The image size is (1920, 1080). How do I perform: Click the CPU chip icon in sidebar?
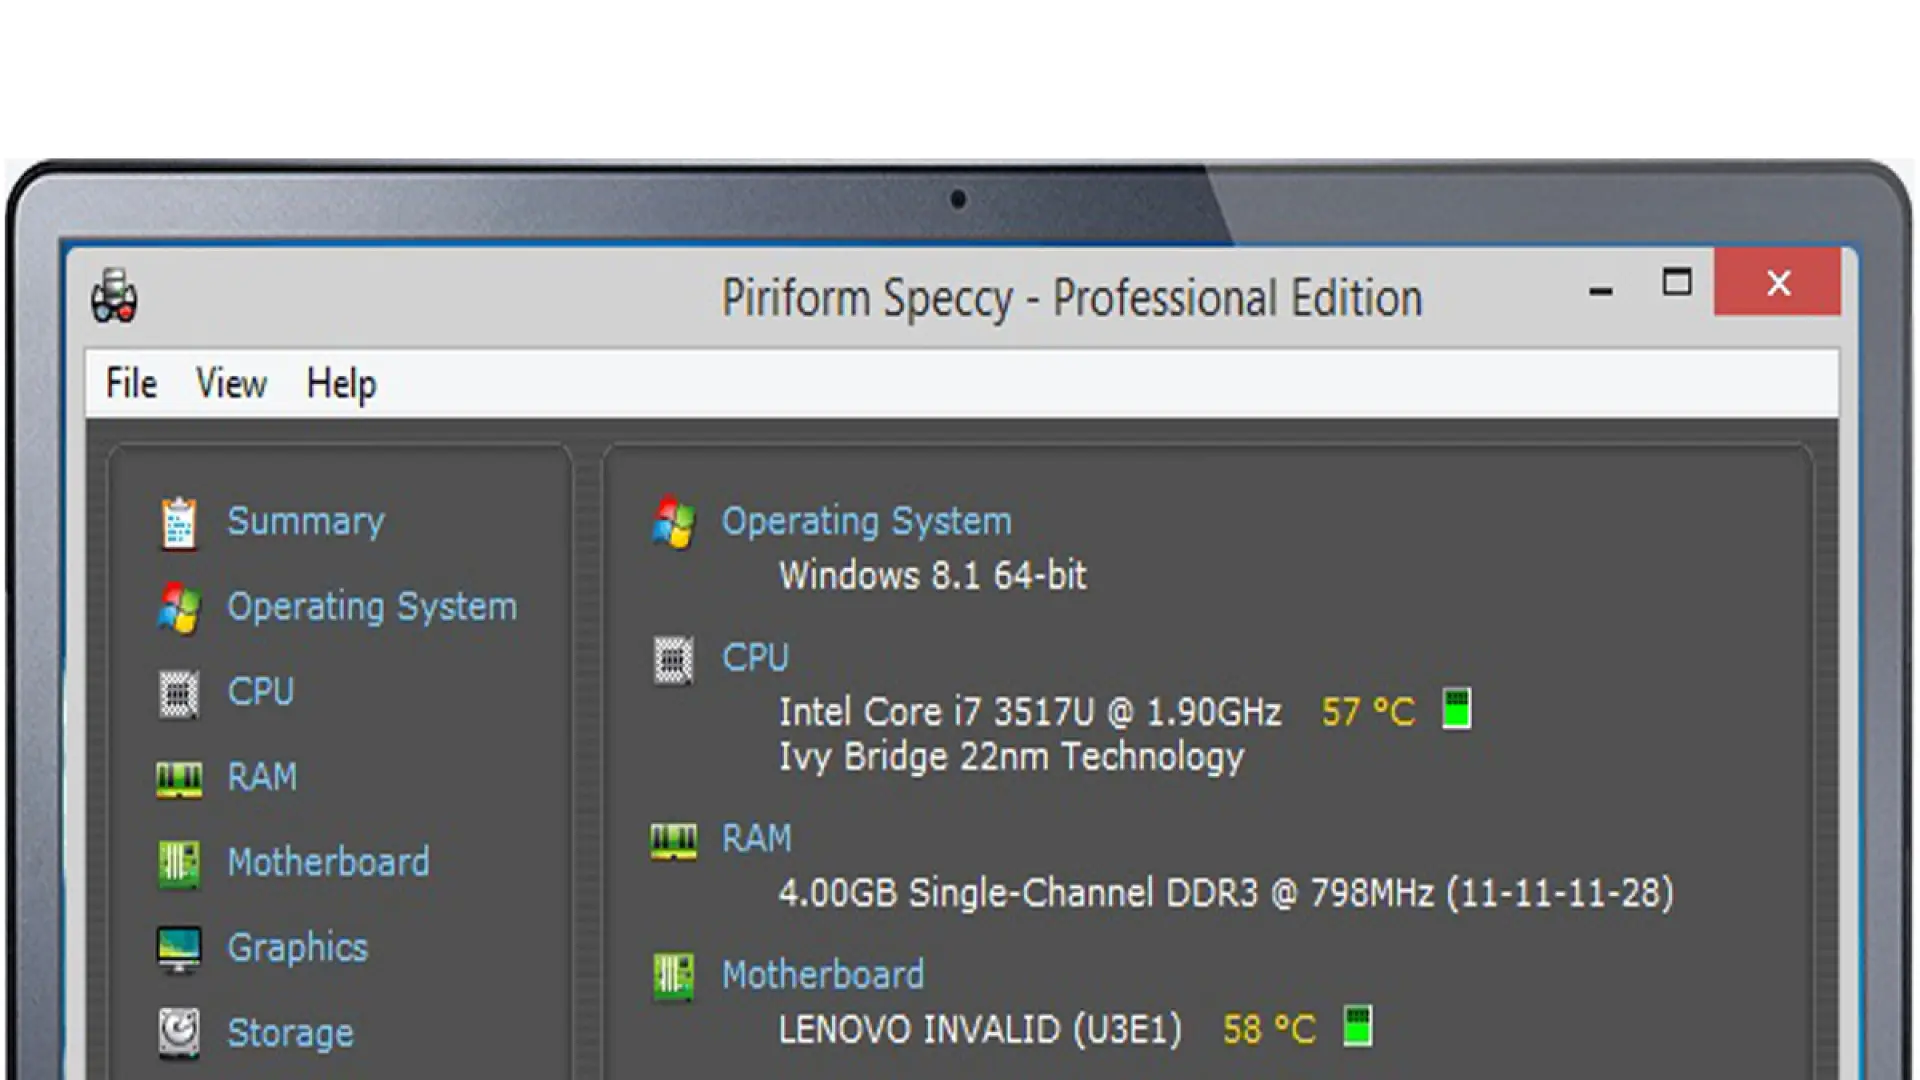point(179,693)
